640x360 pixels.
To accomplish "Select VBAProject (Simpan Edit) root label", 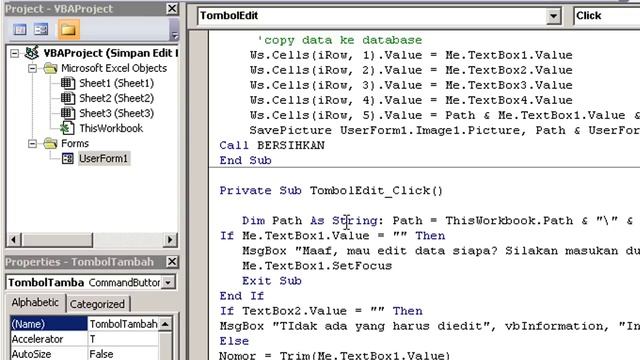I will coord(111,53).
